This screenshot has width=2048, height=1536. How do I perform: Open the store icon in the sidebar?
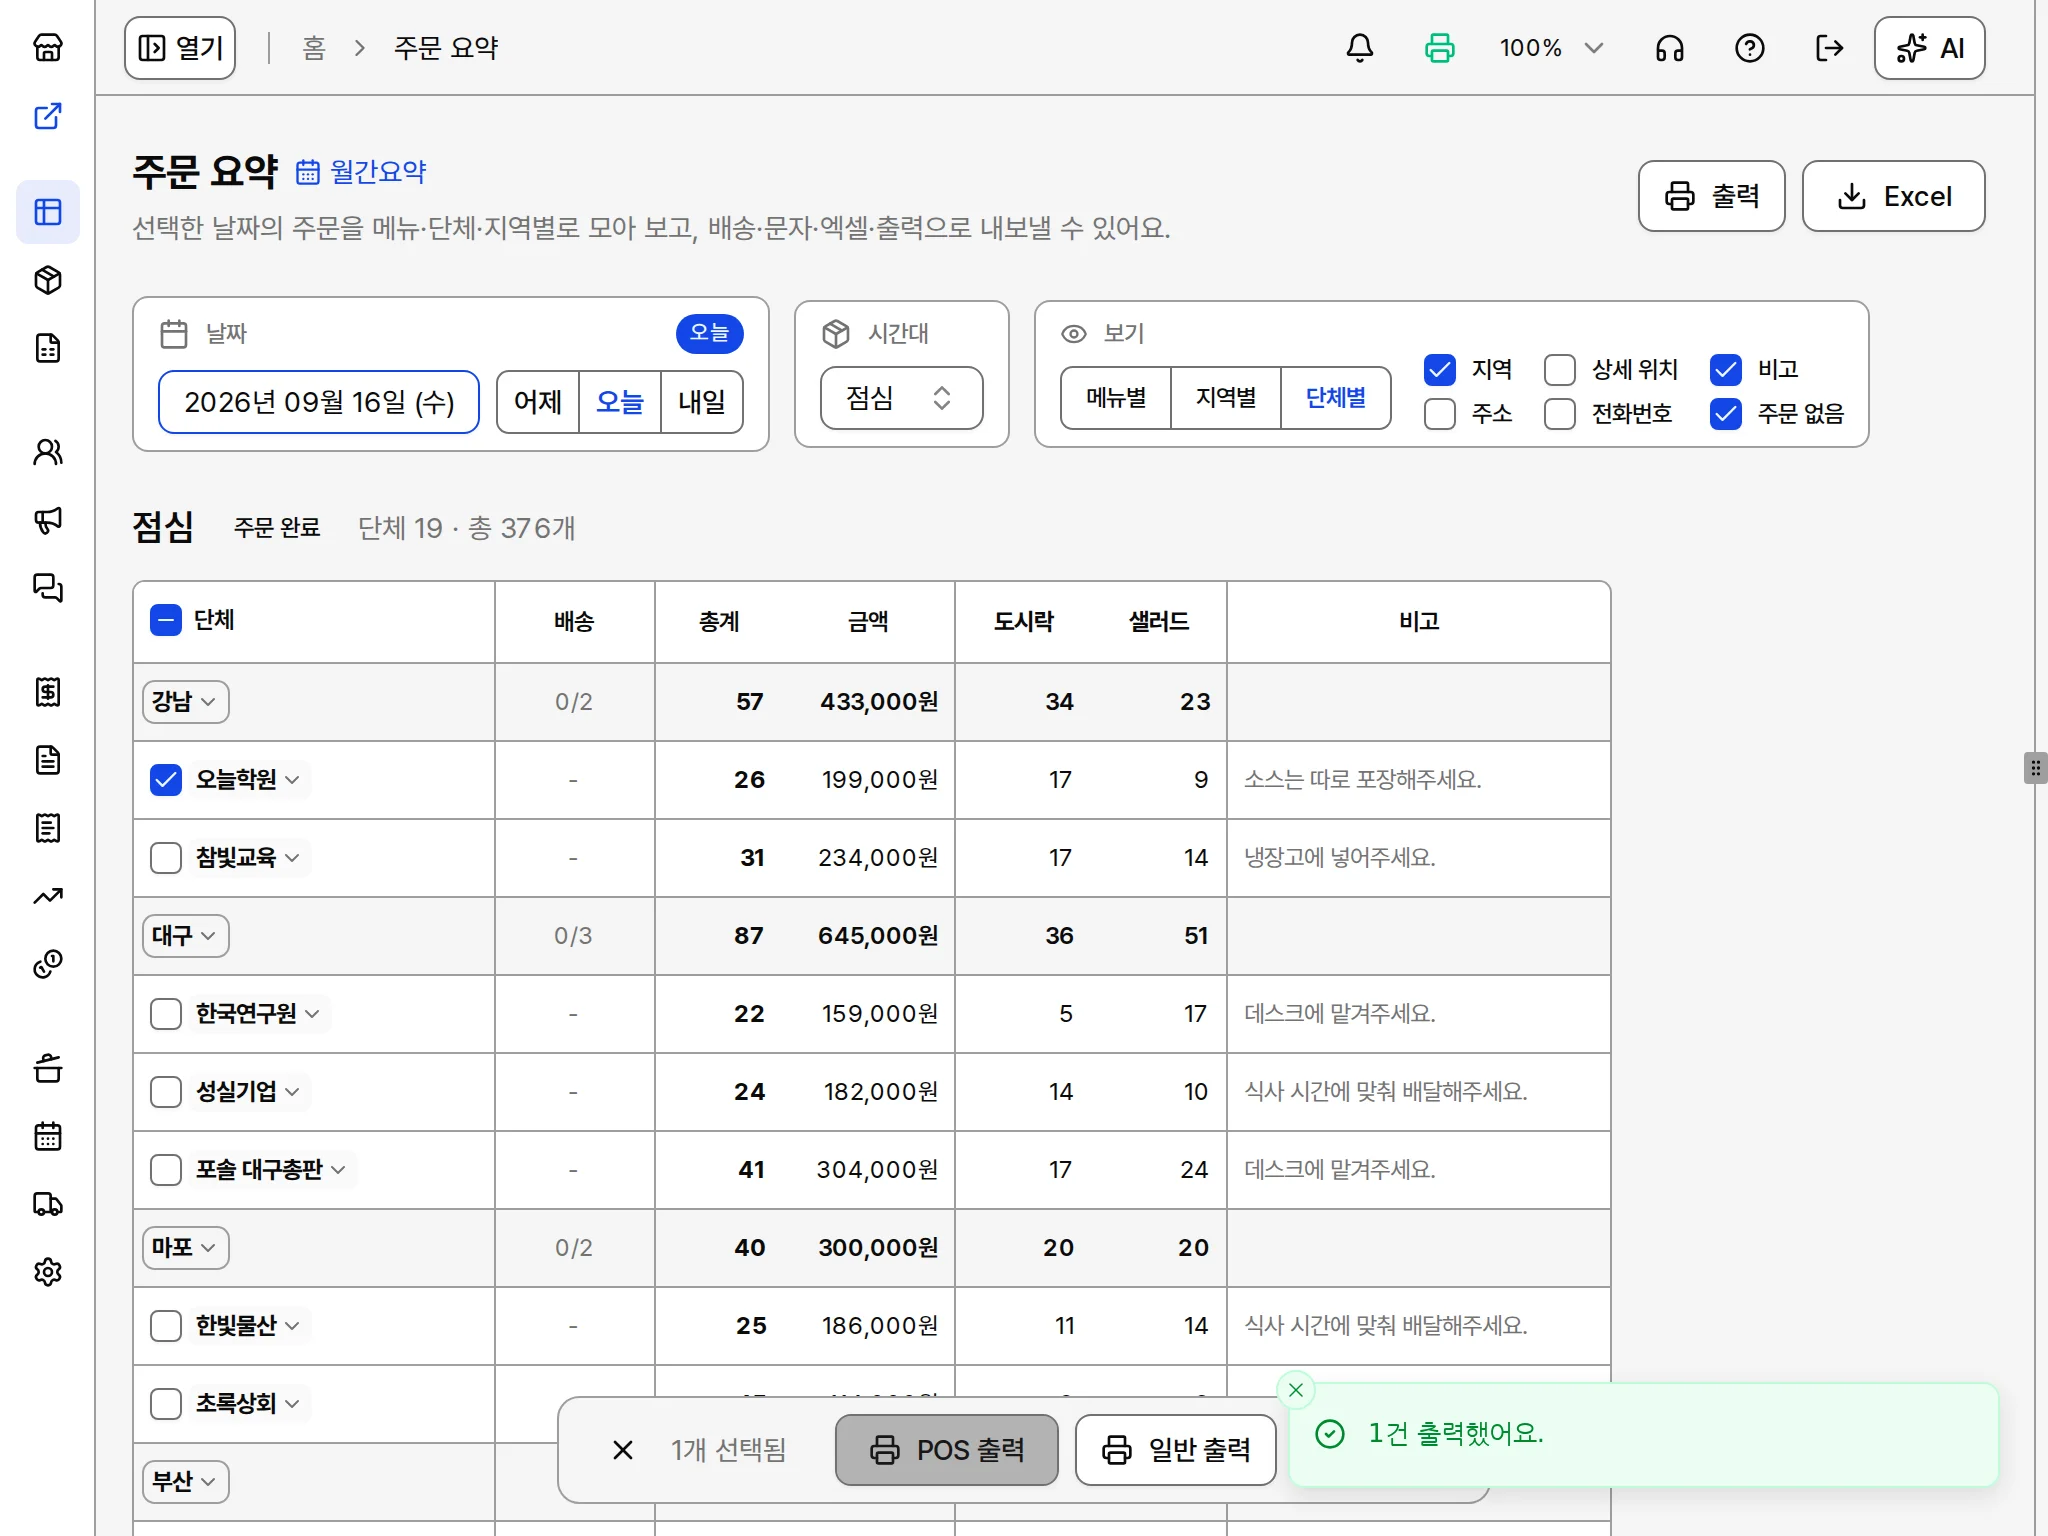48,48
